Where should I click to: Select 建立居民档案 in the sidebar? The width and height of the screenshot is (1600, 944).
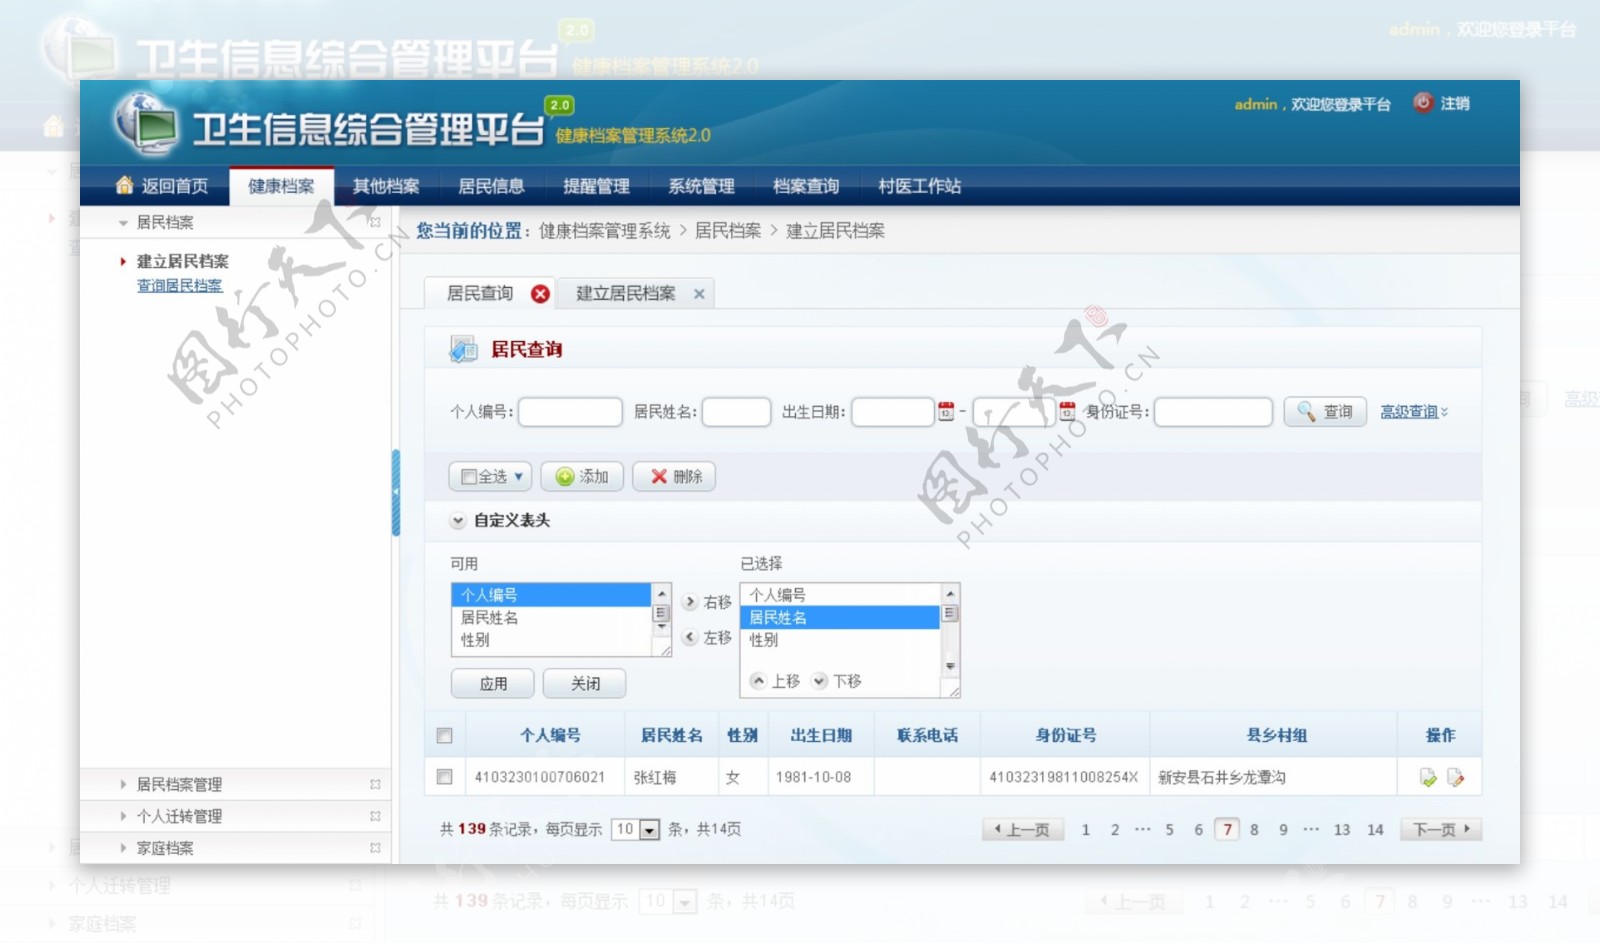(183, 261)
